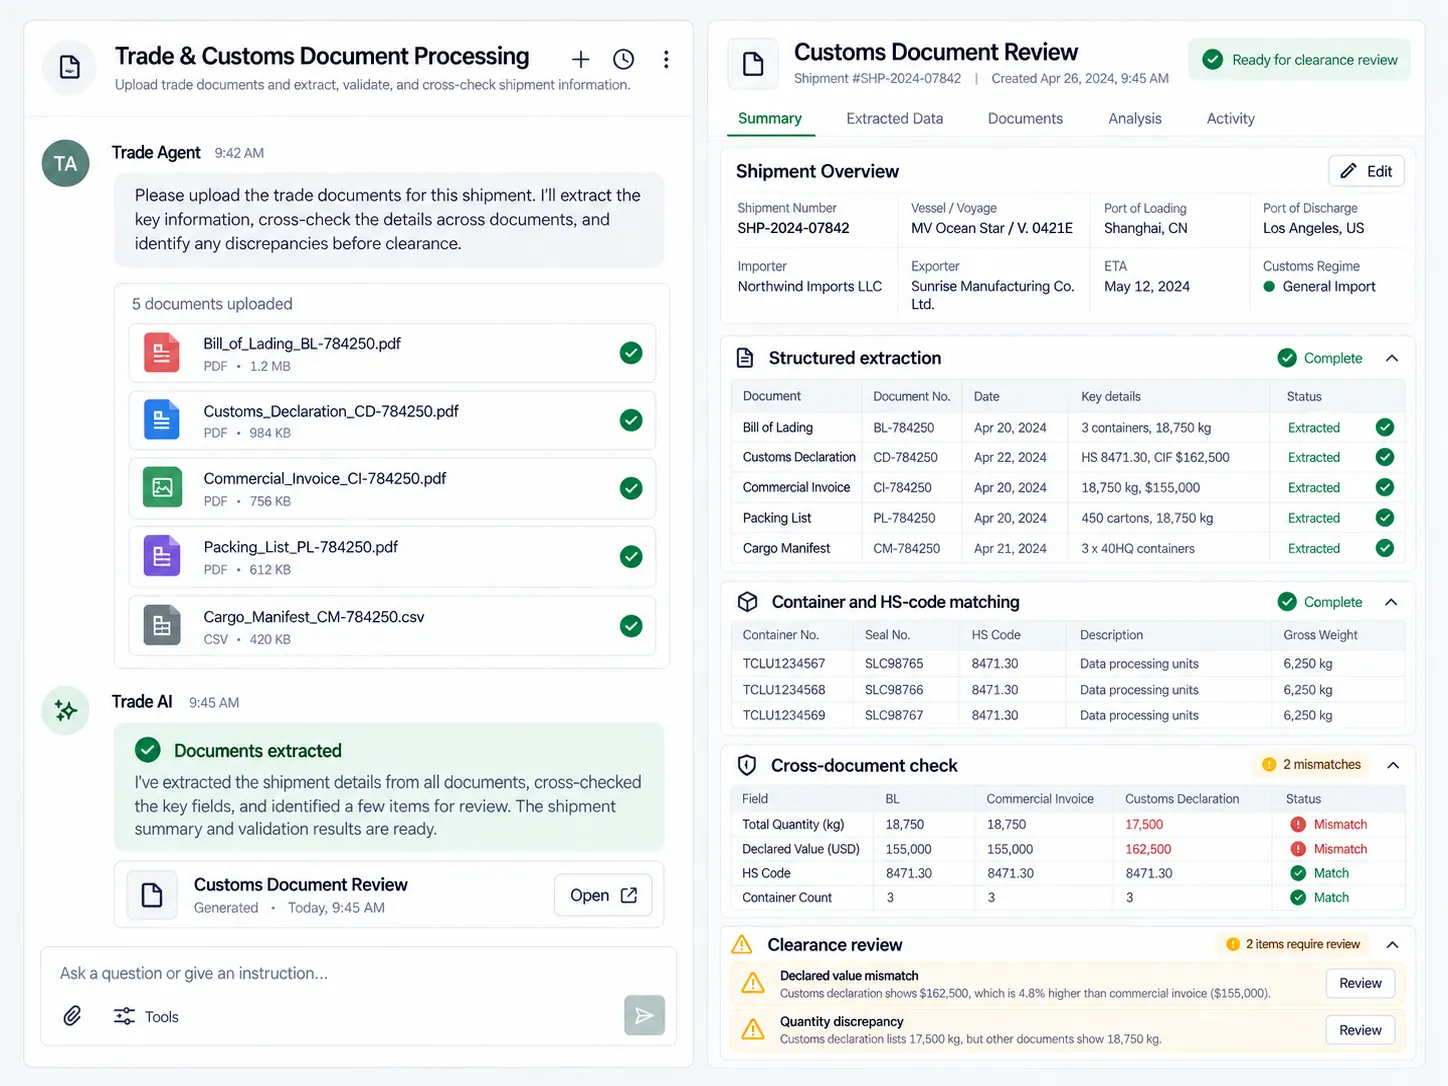Image resolution: width=1448 pixels, height=1086 pixels.
Task: Select the Summary tab
Action: point(770,118)
